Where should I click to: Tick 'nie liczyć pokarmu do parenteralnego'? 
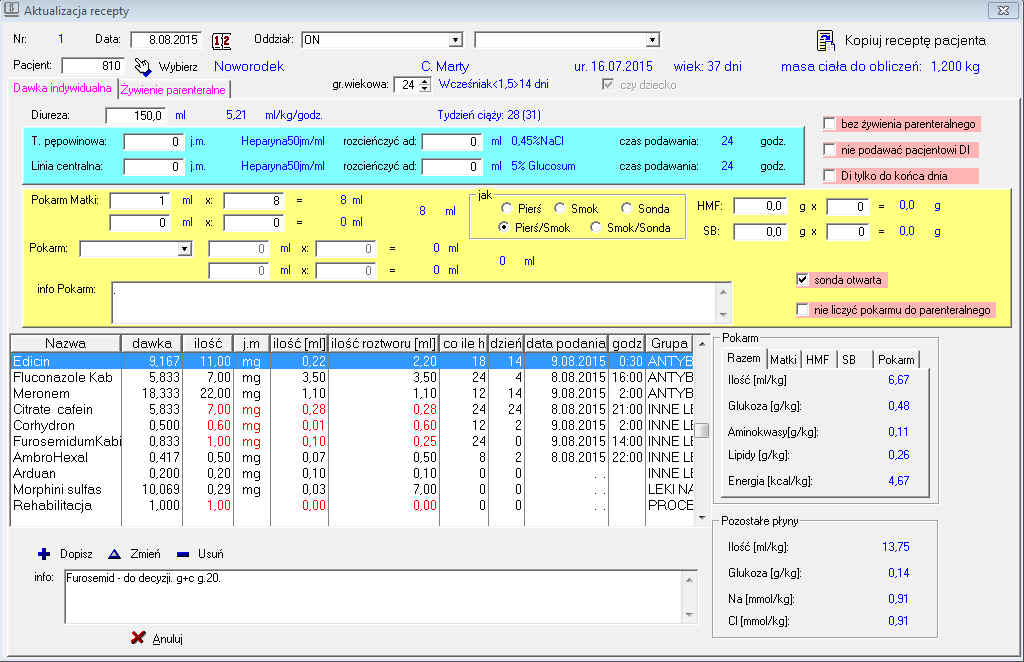(x=802, y=310)
